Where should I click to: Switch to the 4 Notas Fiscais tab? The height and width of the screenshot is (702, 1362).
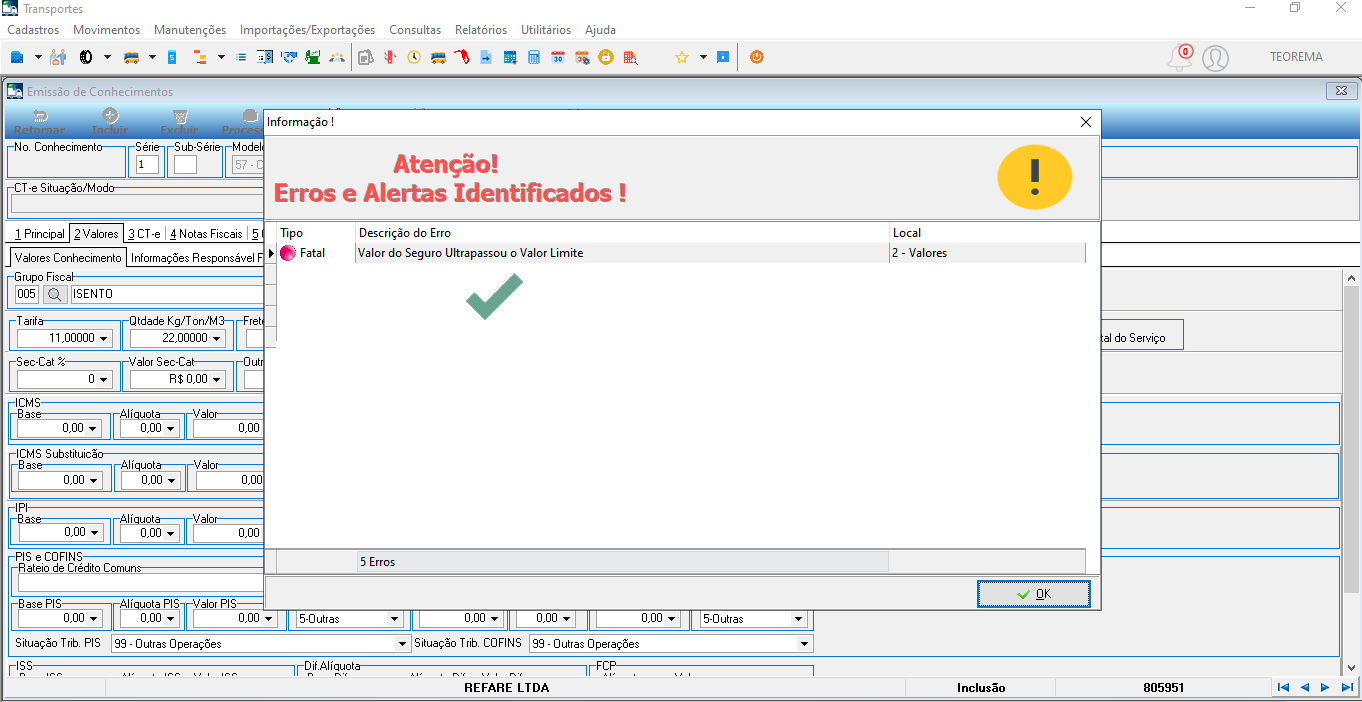click(206, 234)
